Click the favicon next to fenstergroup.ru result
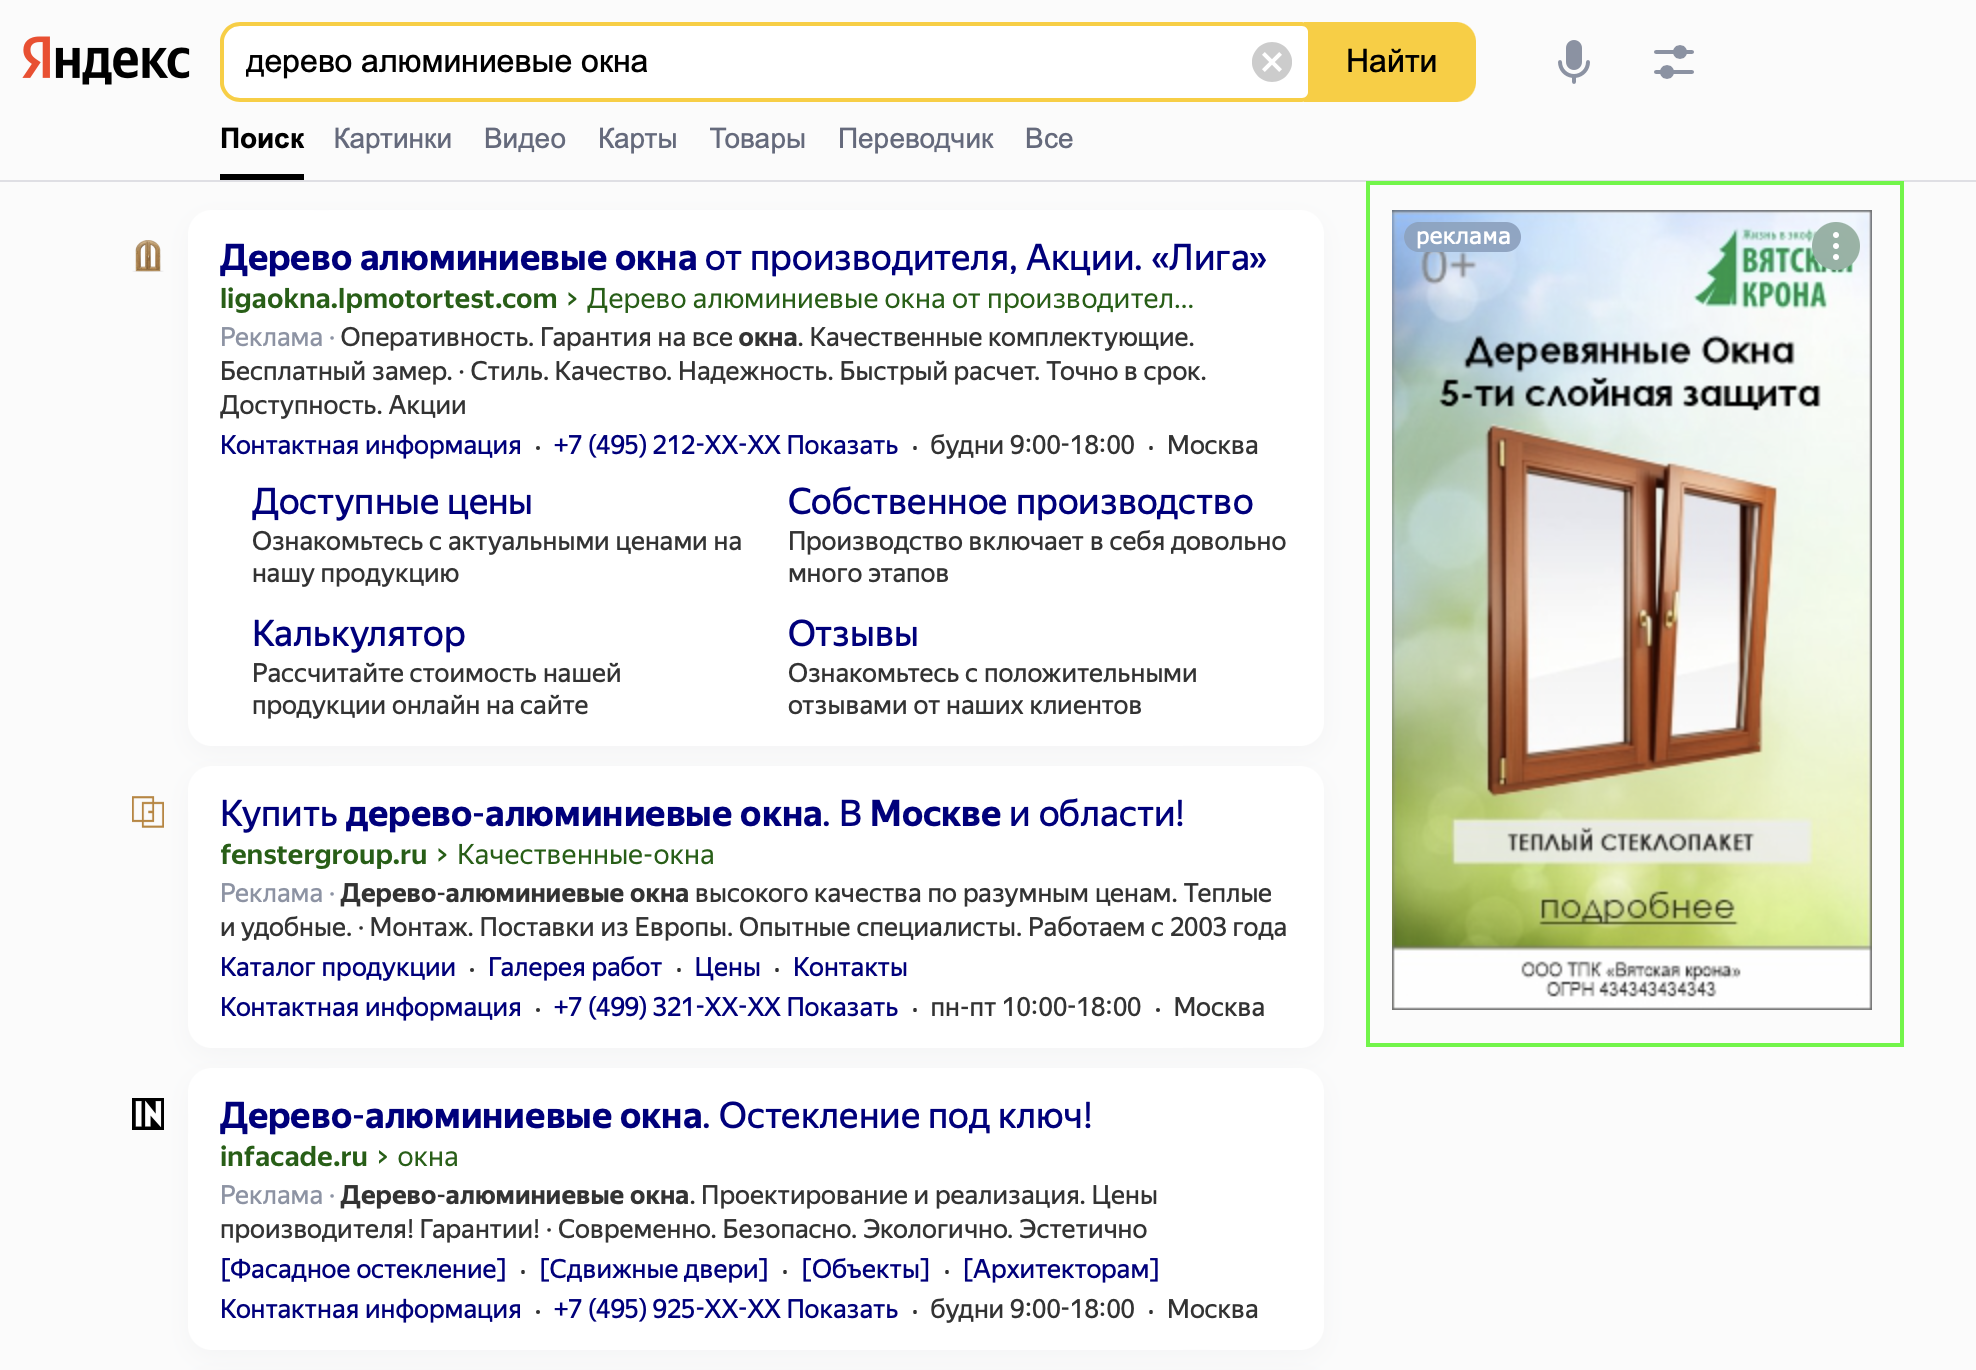The image size is (1976, 1370). [148, 813]
